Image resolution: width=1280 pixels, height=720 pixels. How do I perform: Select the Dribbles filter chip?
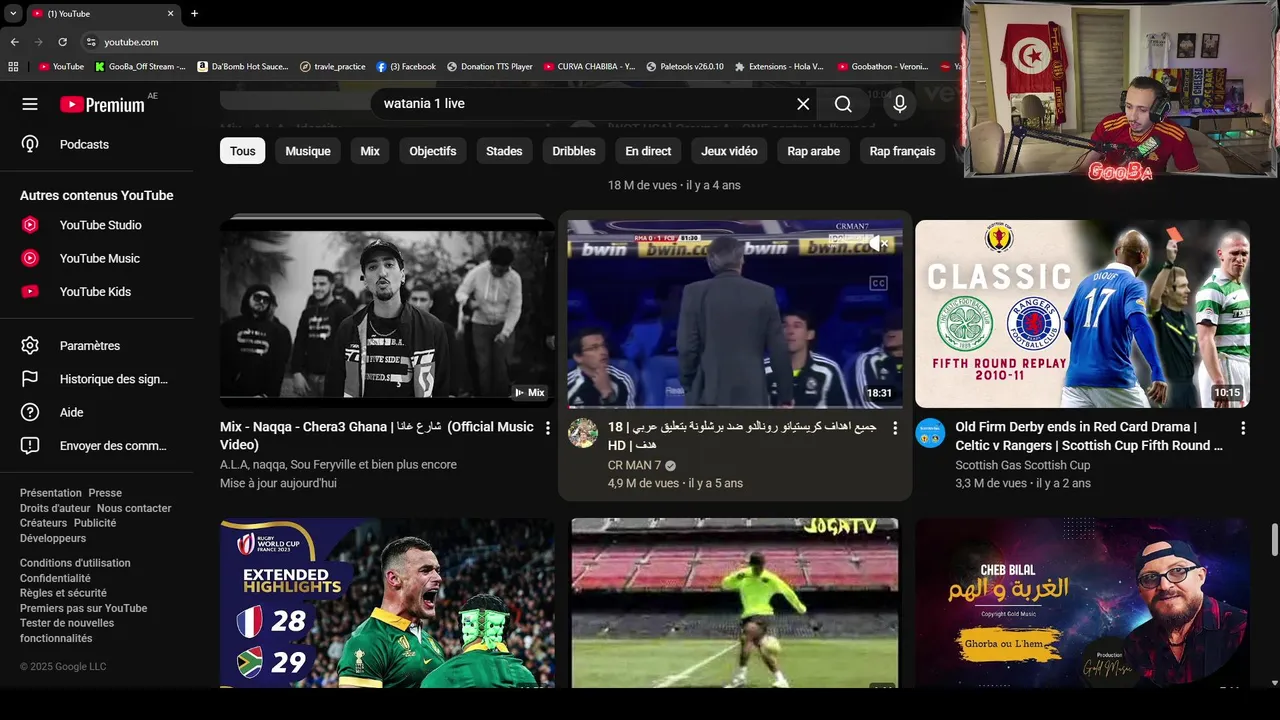pos(574,151)
